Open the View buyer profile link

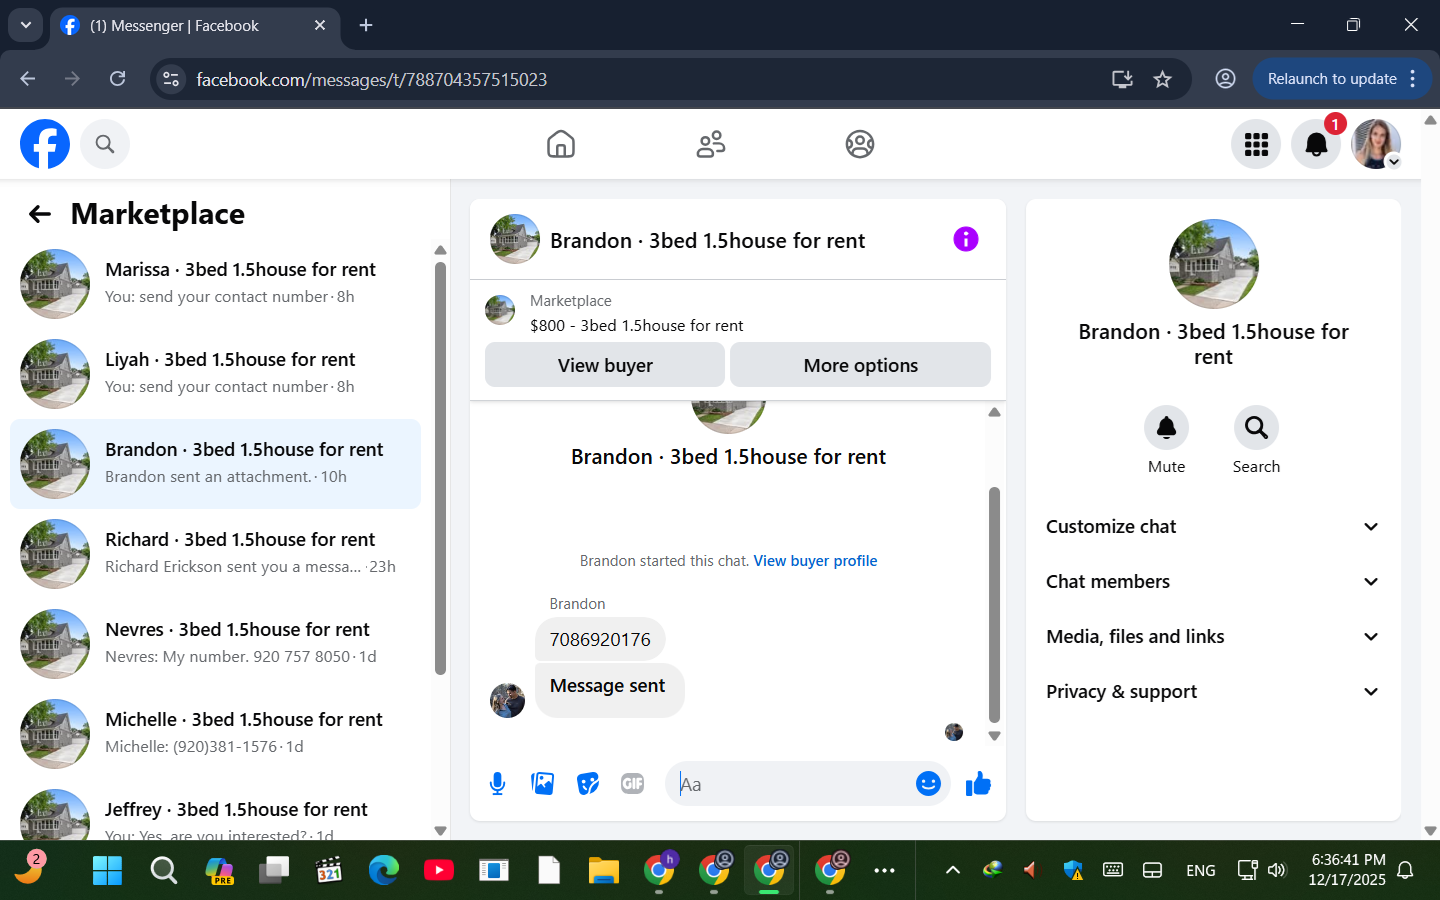(x=815, y=561)
